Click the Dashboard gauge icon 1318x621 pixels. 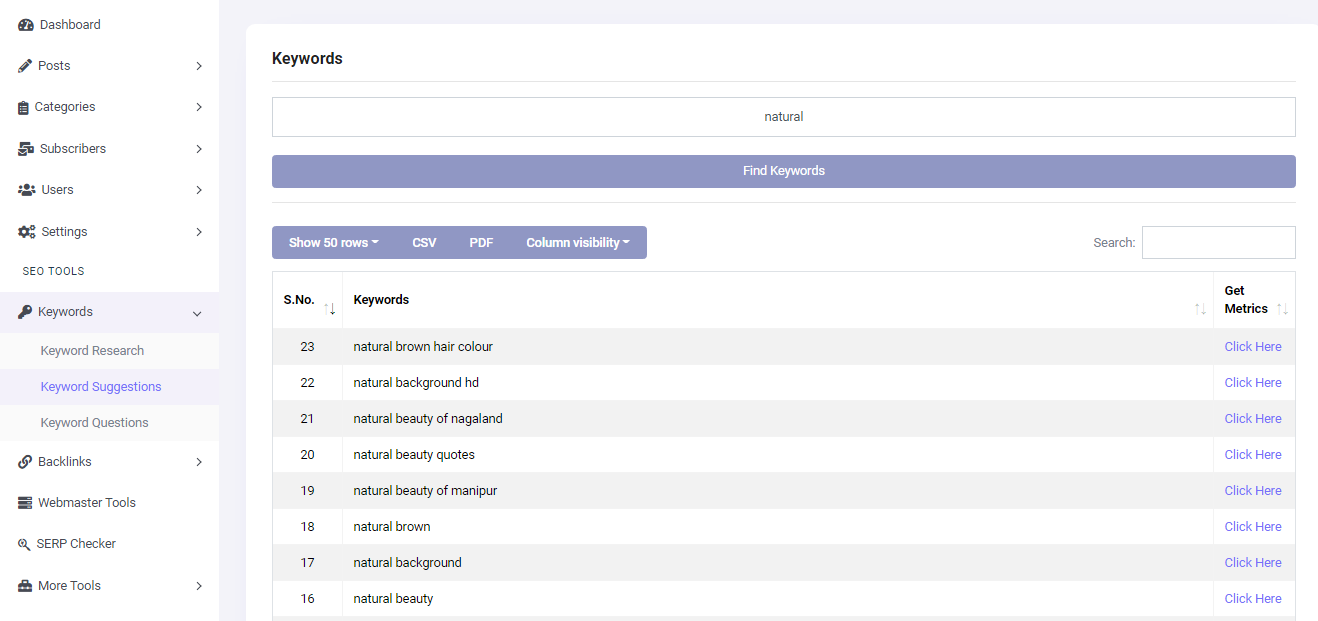26,25
